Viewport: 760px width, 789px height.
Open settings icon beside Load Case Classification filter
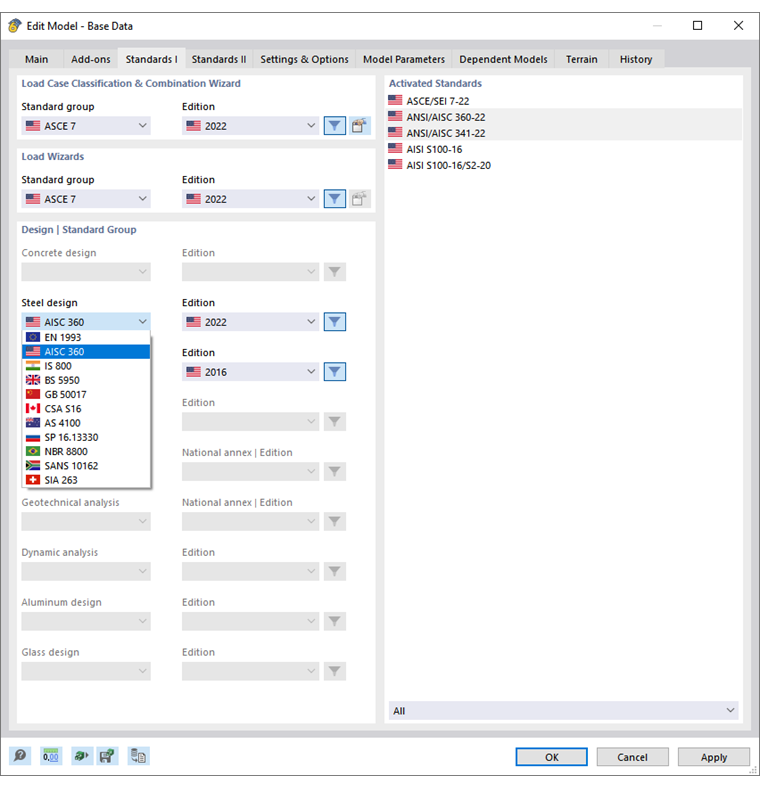359,126
